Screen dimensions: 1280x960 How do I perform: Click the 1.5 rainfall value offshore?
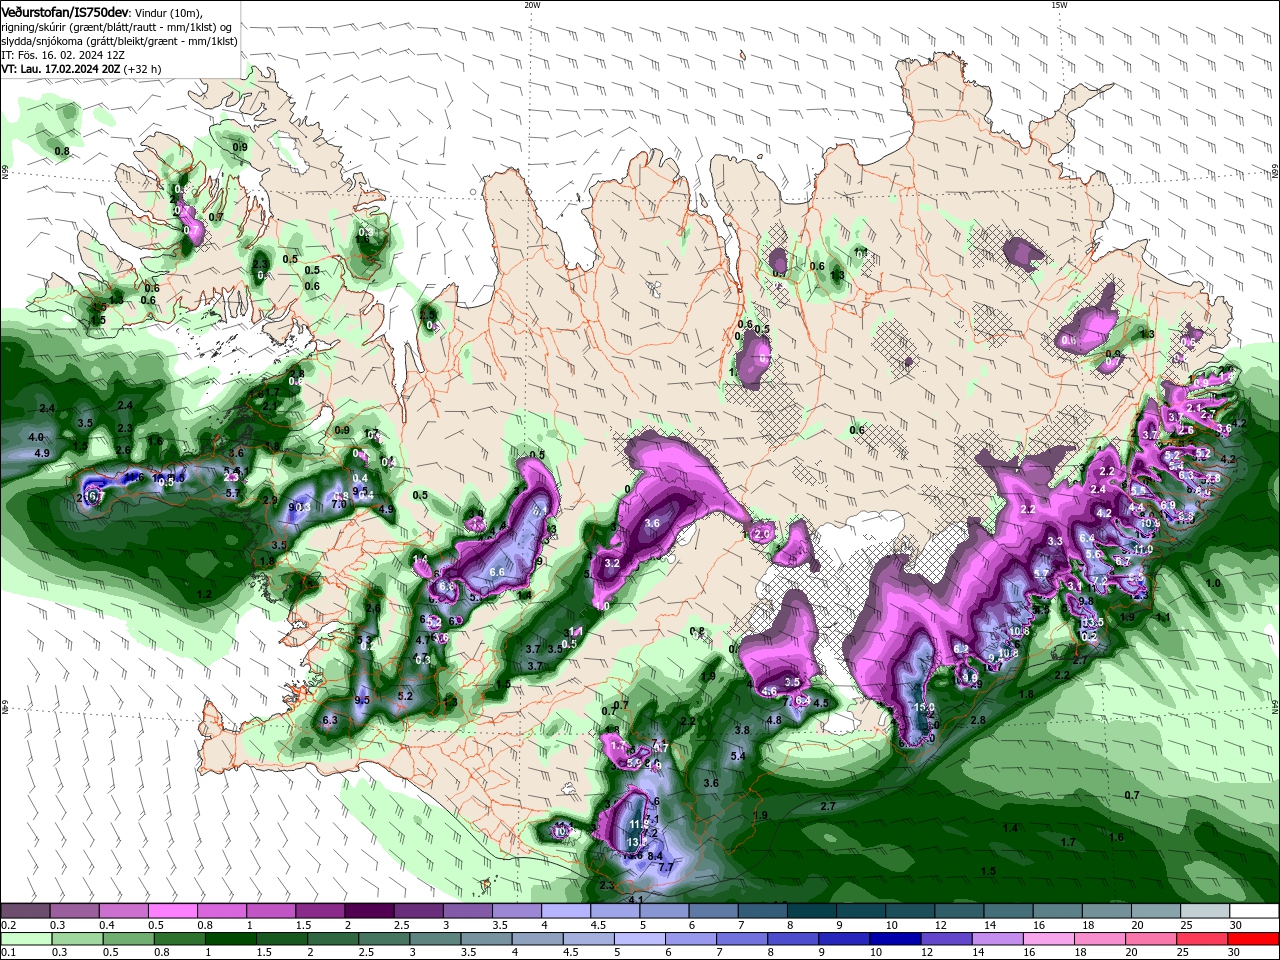click(988, 871)
